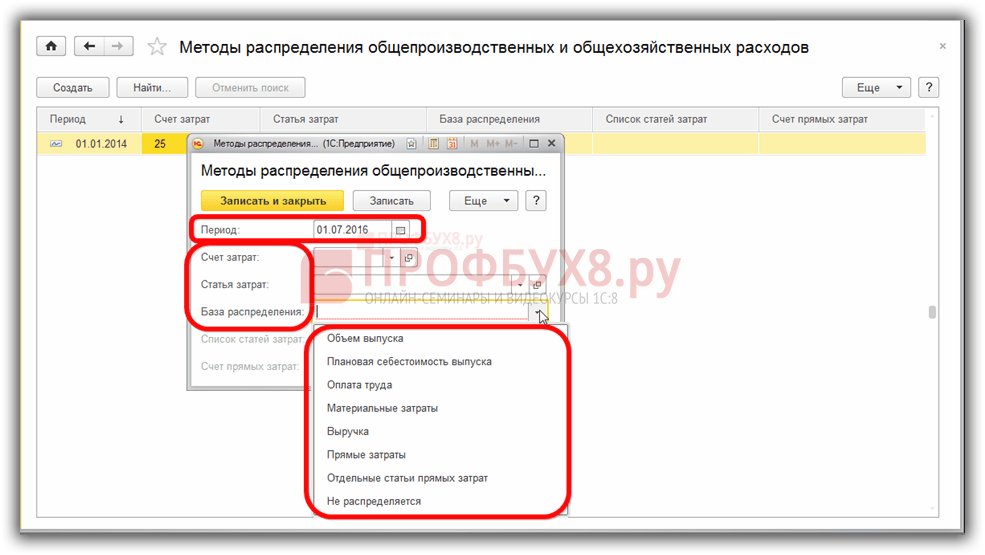The height and width of the screenshot is (555, 985).
Task: Open the Еще menu in the dialog
Action: 484,201
